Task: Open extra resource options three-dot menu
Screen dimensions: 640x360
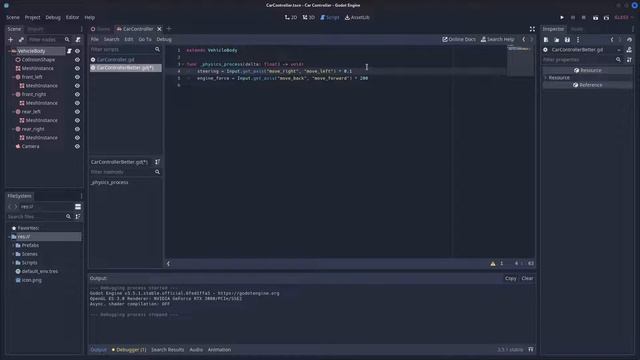Action: [578, 40]
